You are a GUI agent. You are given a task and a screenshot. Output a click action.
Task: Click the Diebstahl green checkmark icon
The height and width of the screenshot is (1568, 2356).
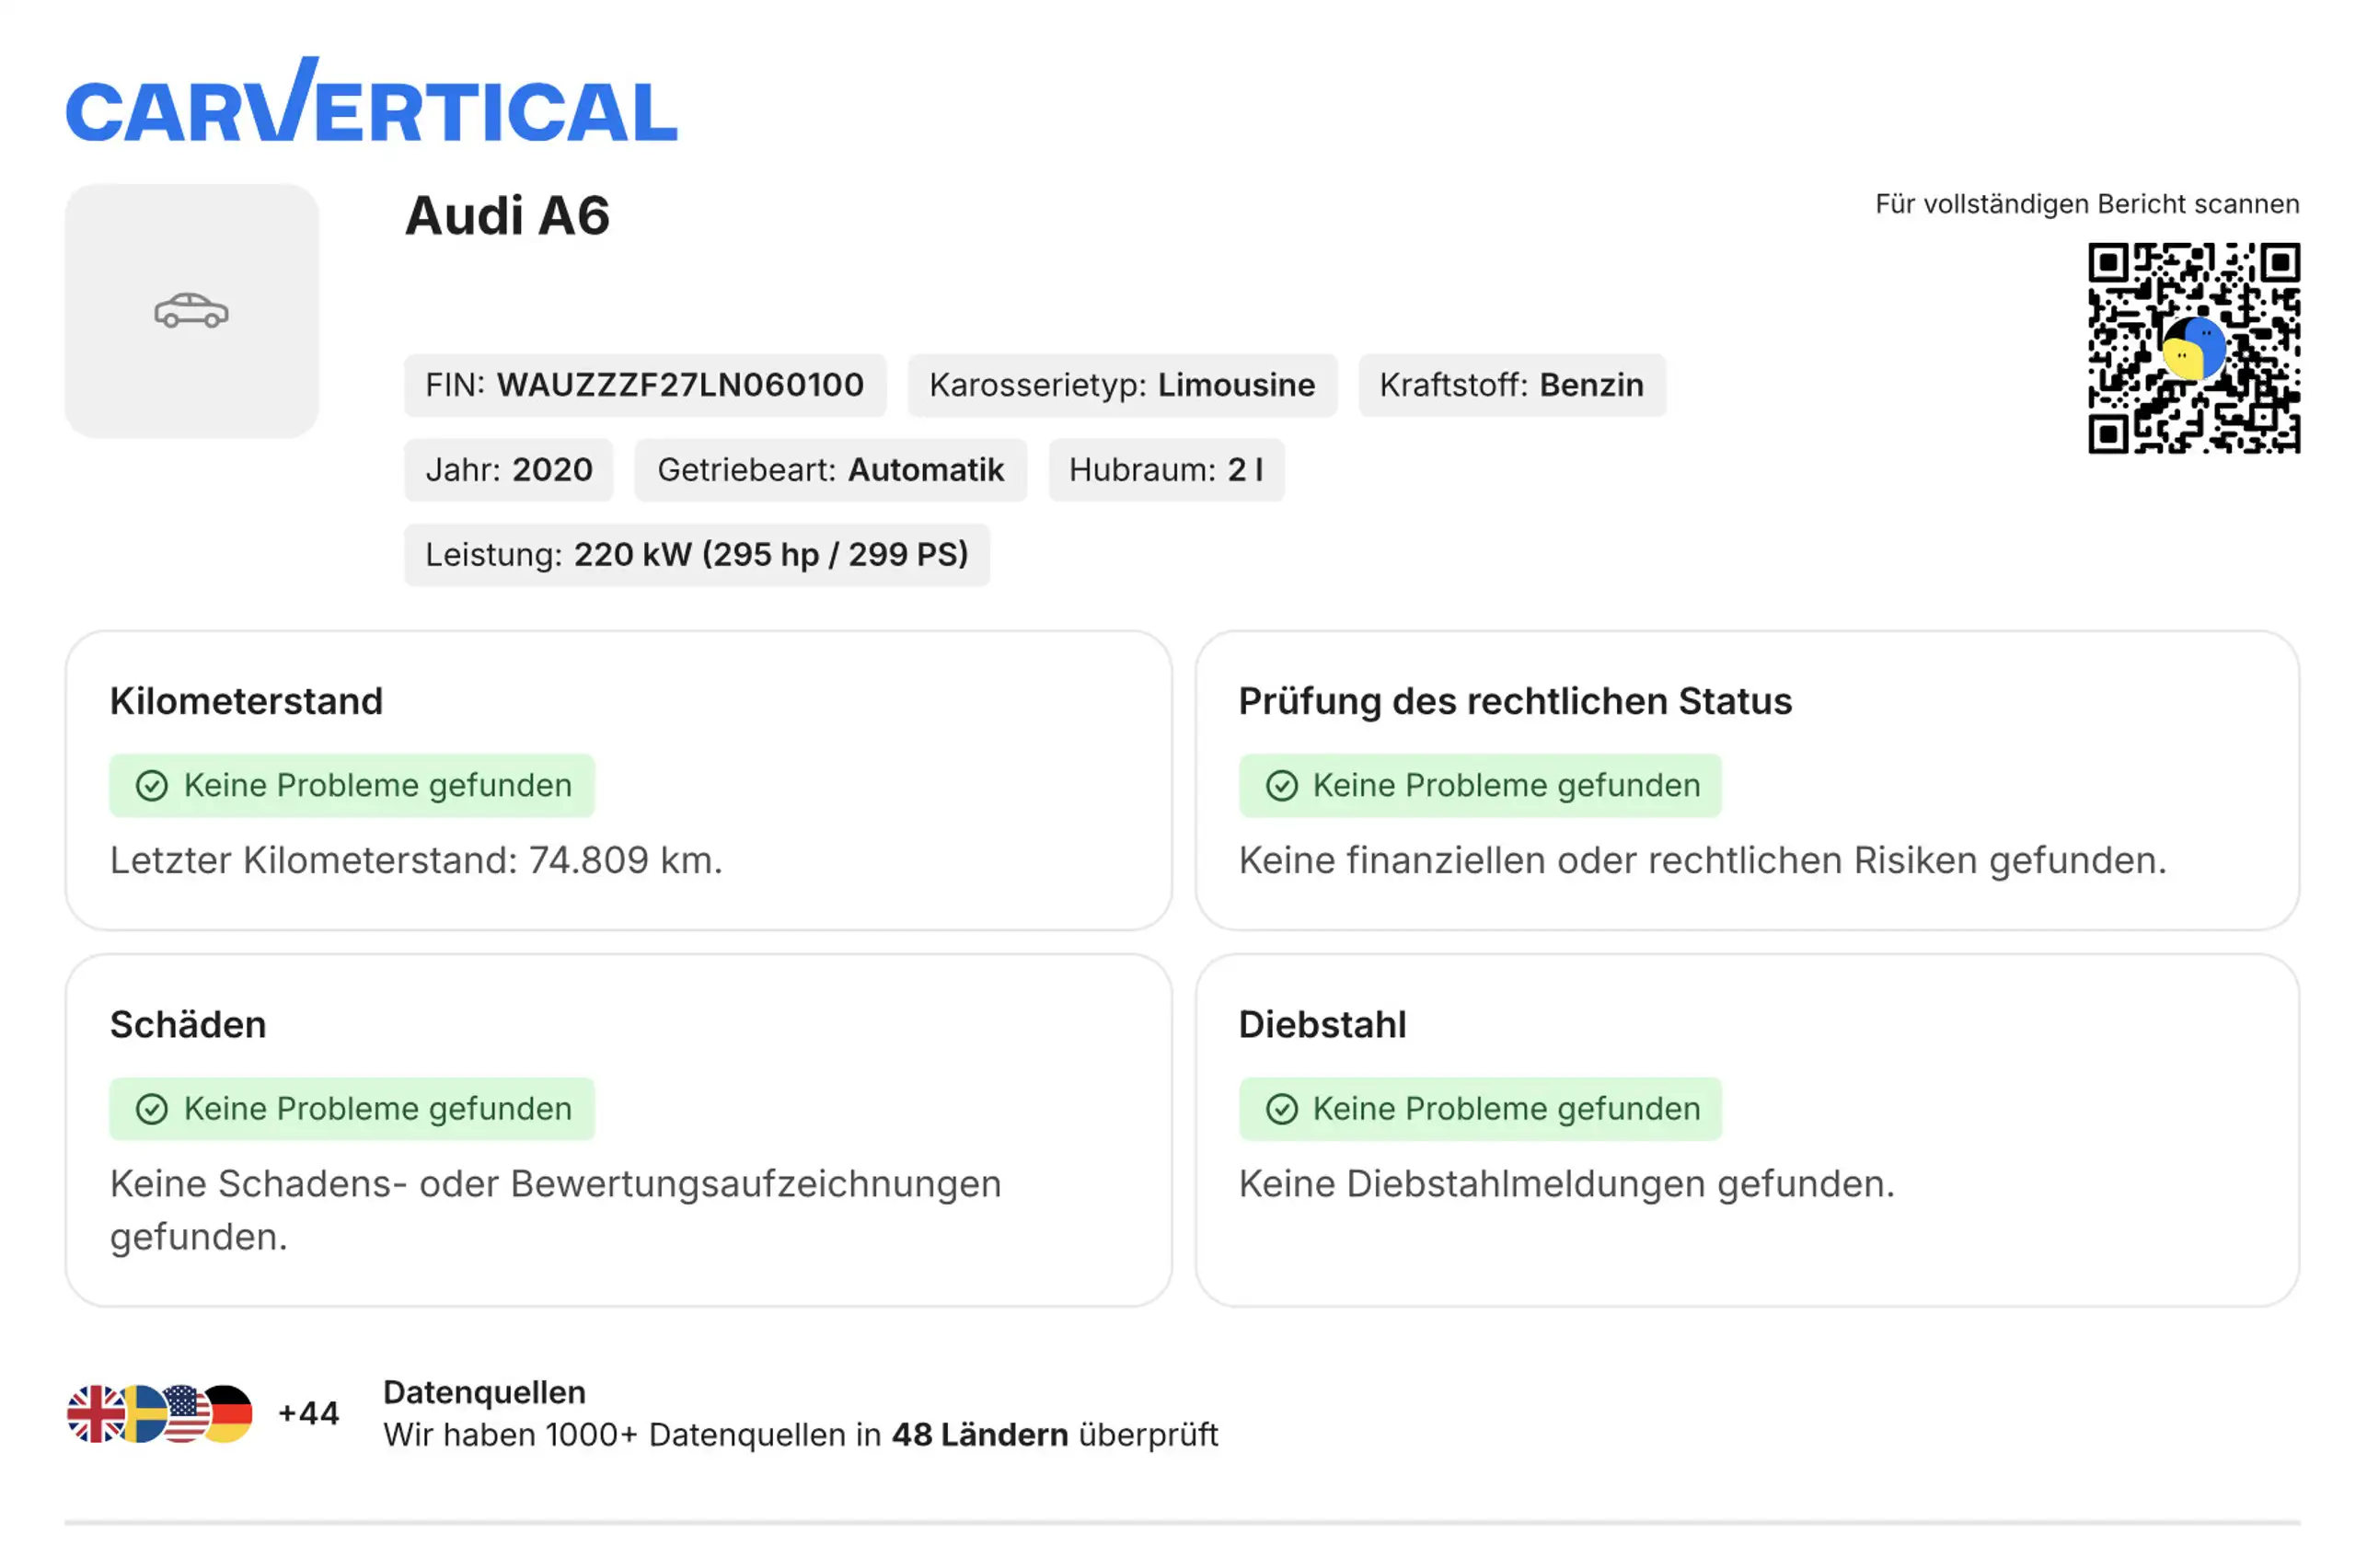[x=1281, y=1109]
